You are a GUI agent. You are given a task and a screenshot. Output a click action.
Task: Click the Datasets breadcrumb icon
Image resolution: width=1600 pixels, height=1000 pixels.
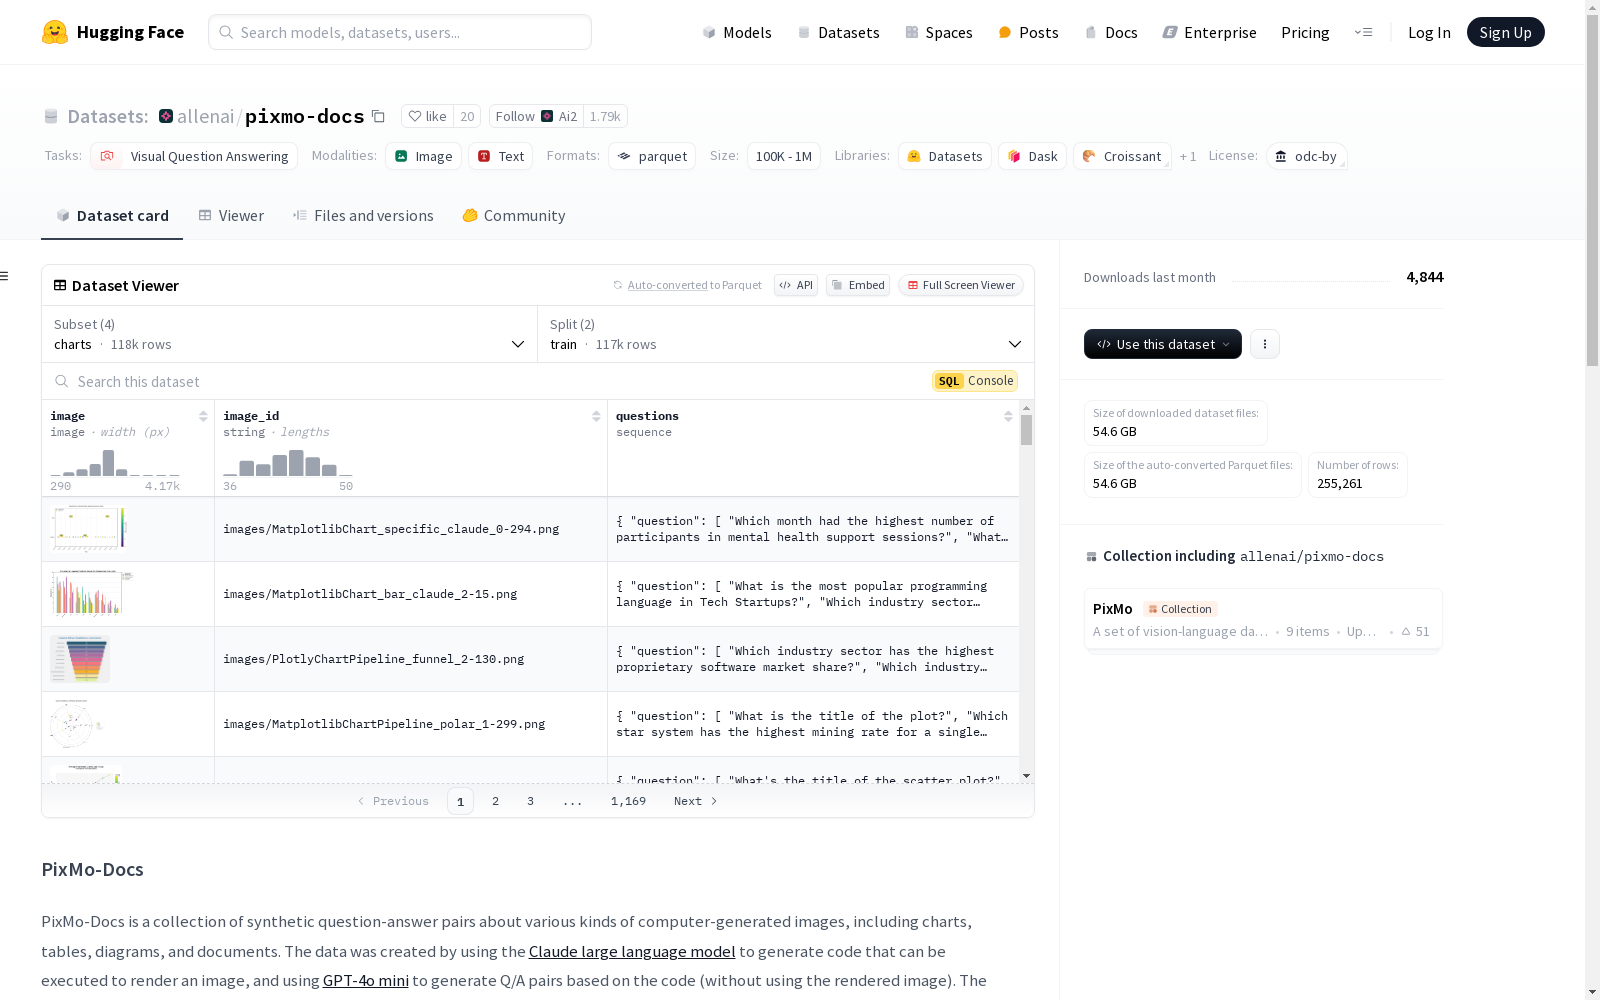[x=51, y=116]
